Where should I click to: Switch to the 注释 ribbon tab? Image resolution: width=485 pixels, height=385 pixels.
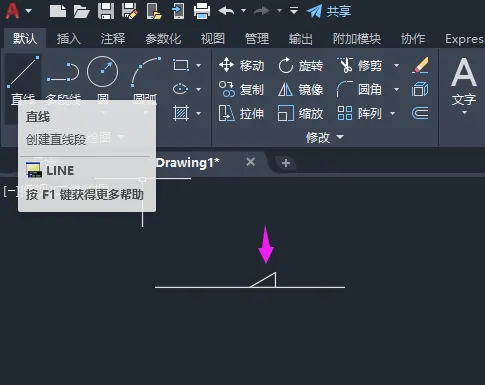(x=113, y=39)
